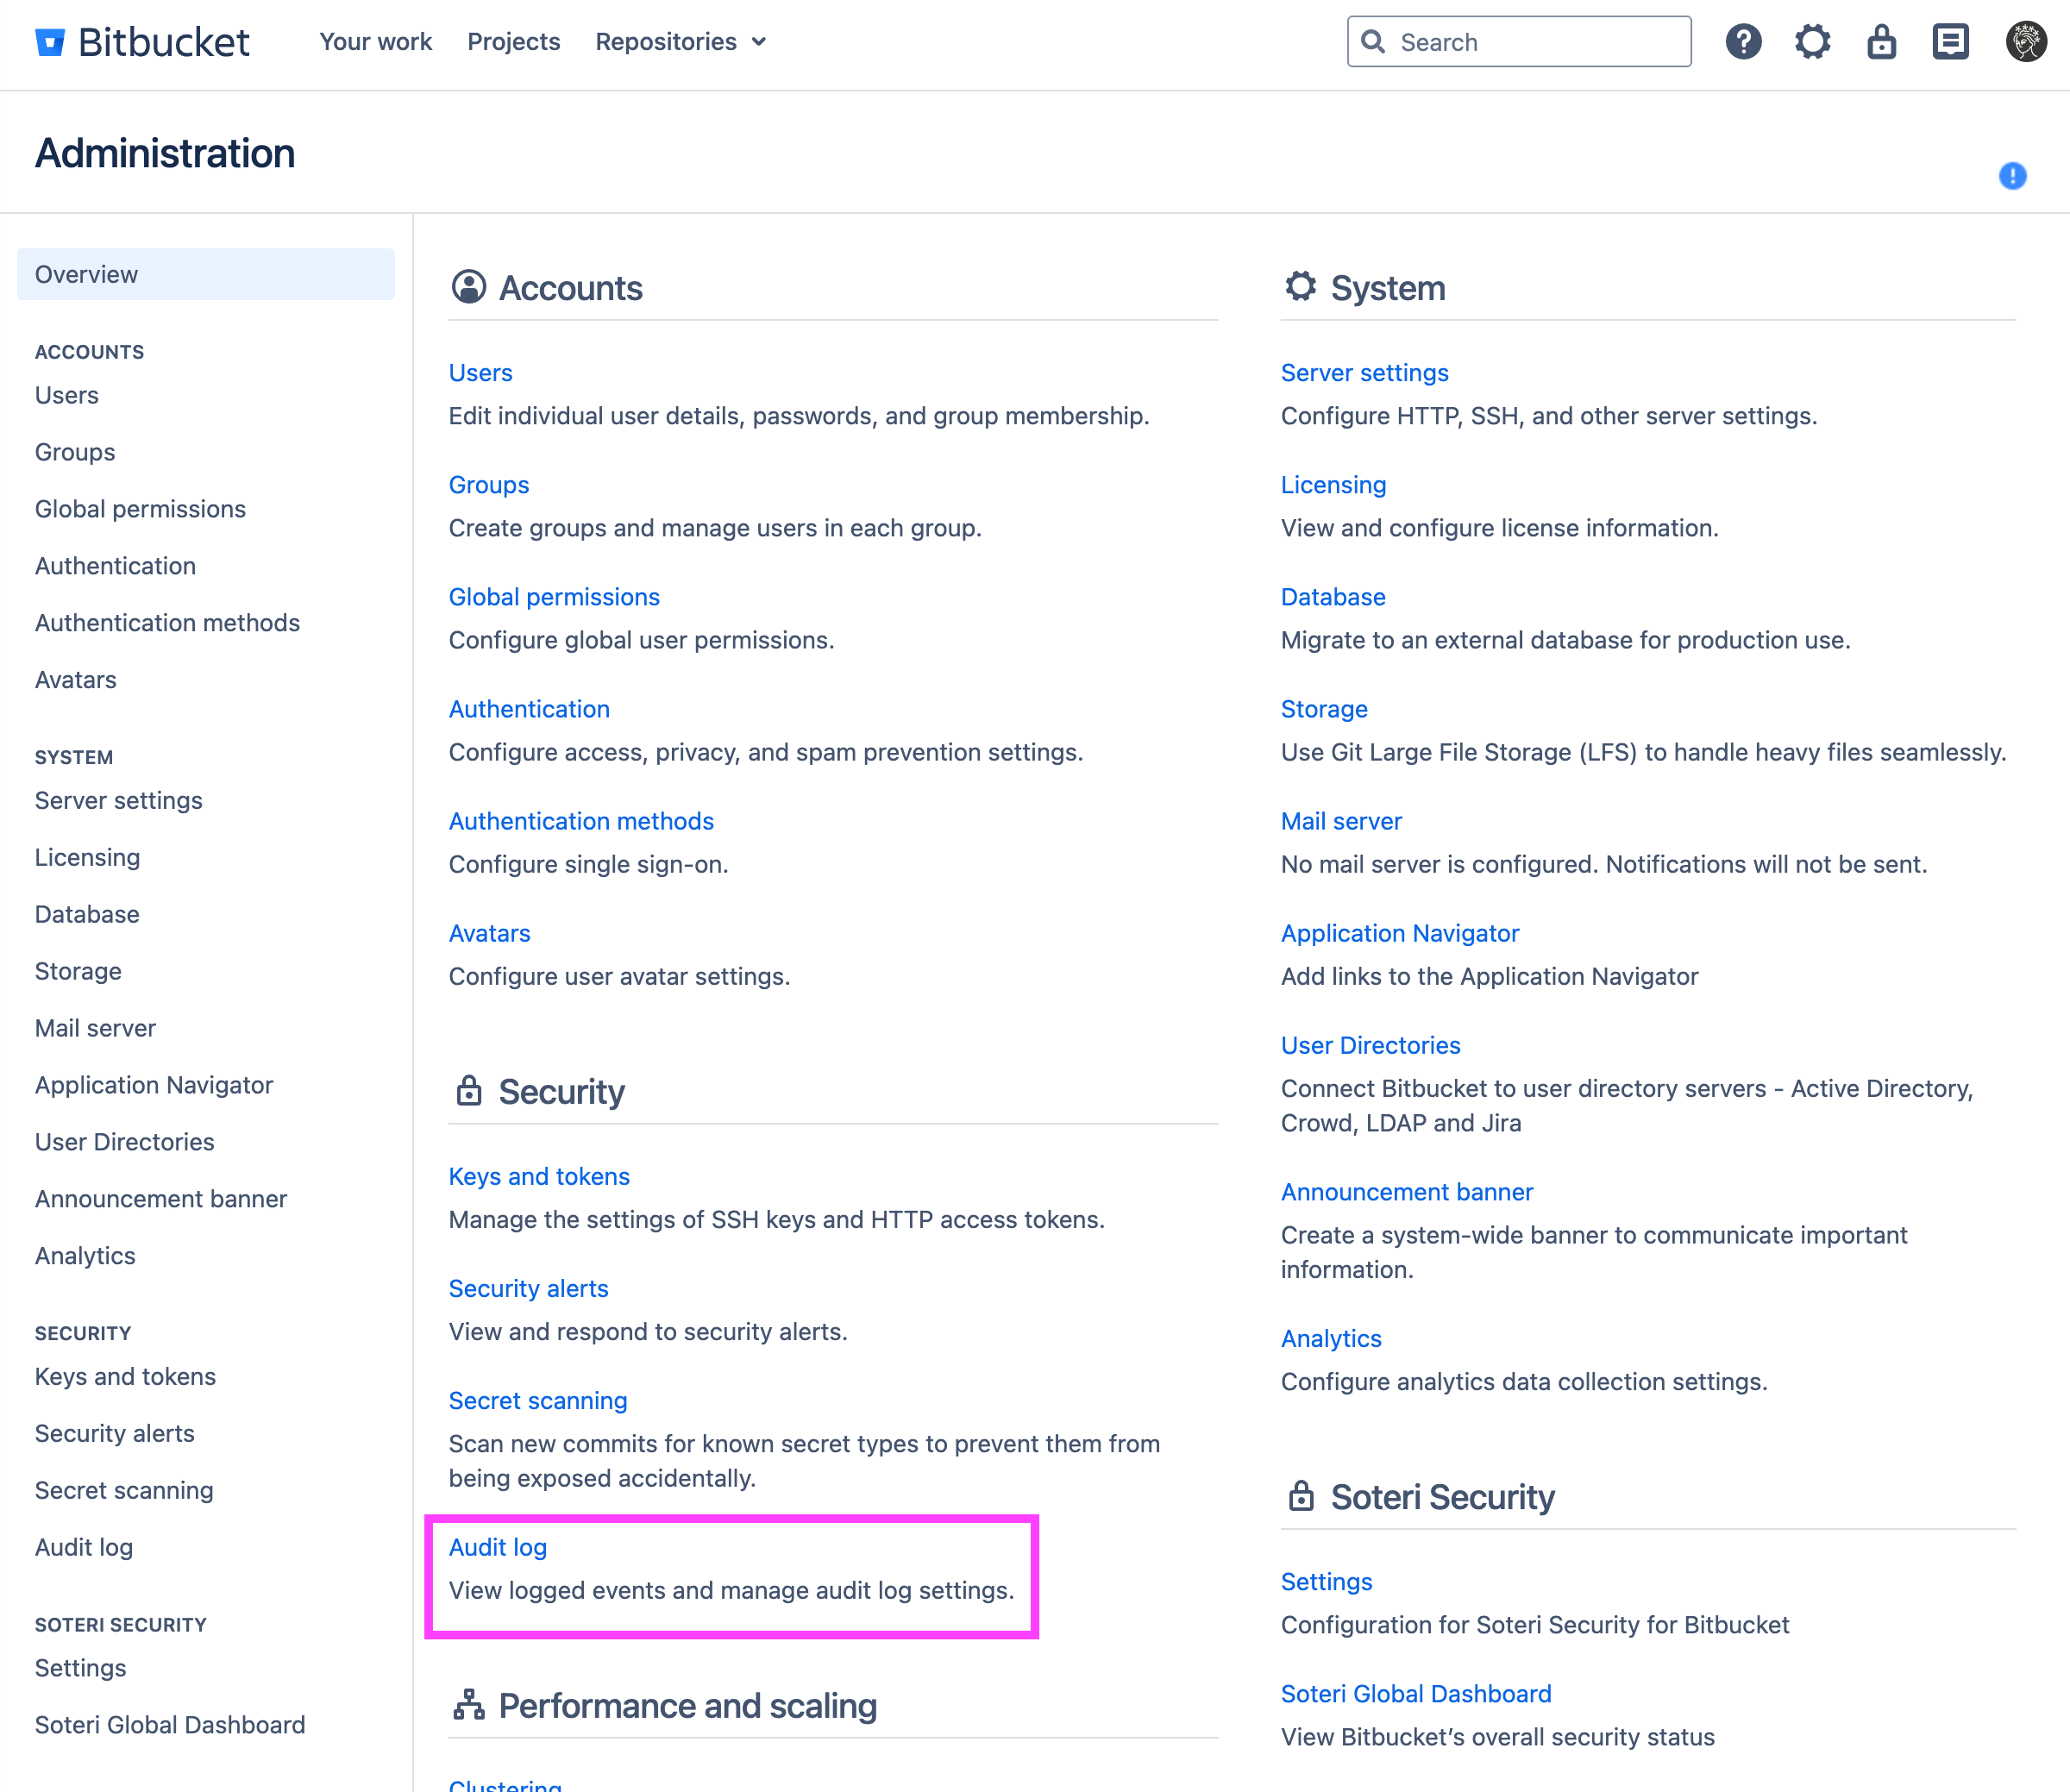Open the Soteri Global Dashboard link
The width and height of the screenshot is (2070, 1792).
point(1416,1694)
